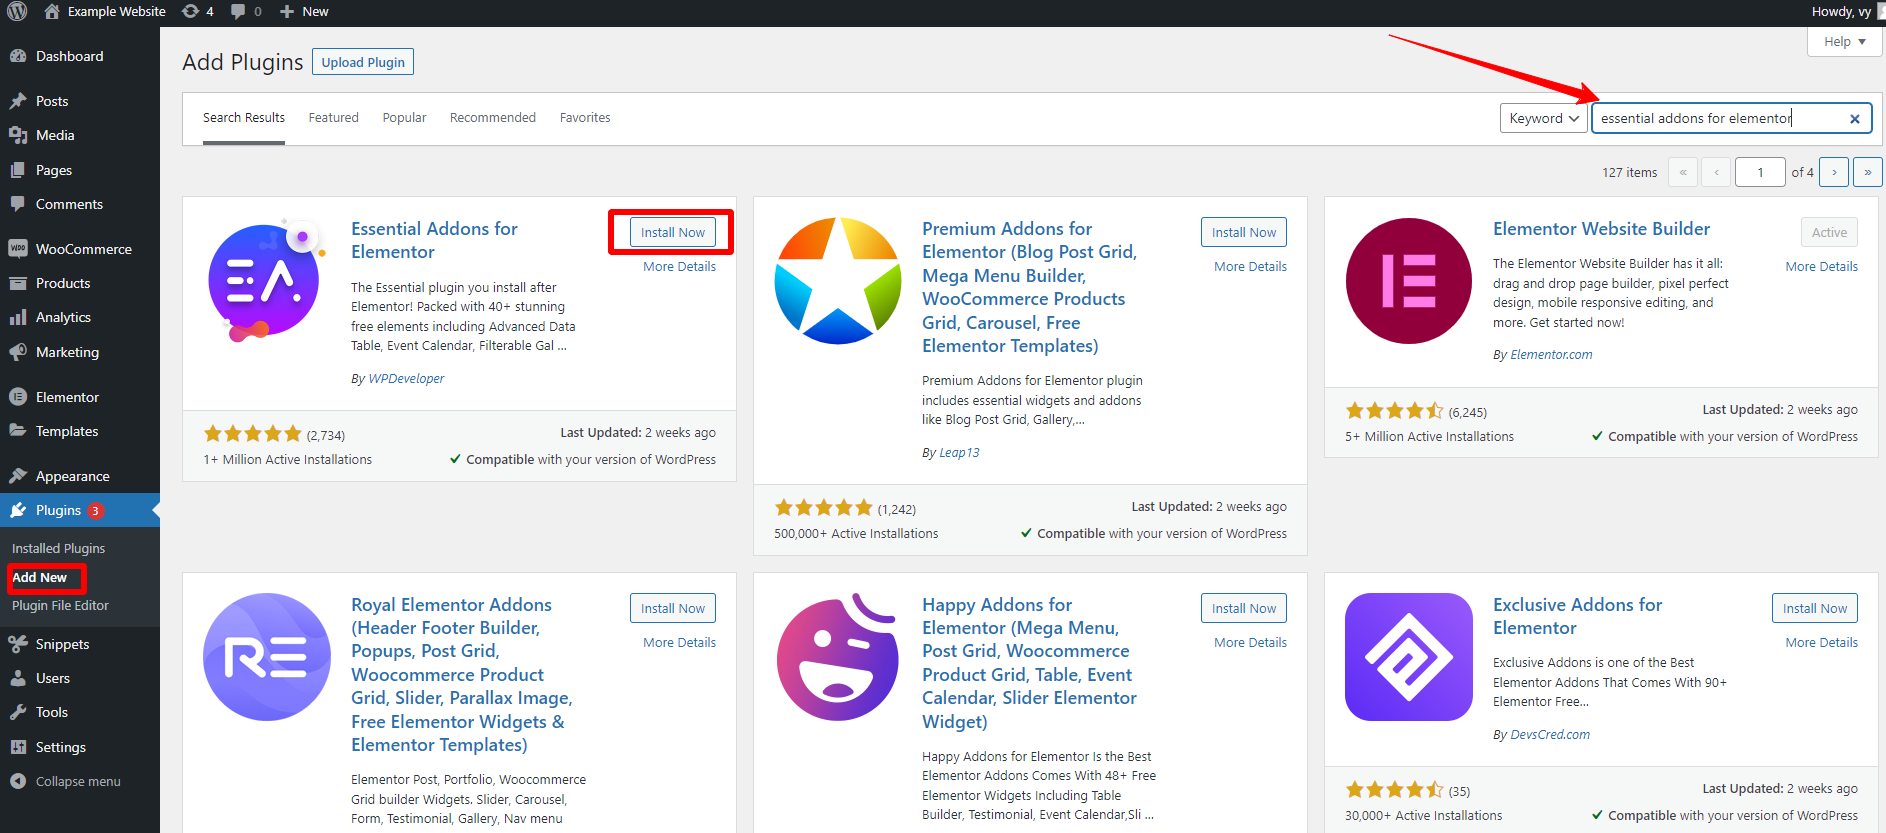Switch to the Popular tab
Image resolution: width=1886 pixels, height=833 pixels.
(x=404, y=118)
